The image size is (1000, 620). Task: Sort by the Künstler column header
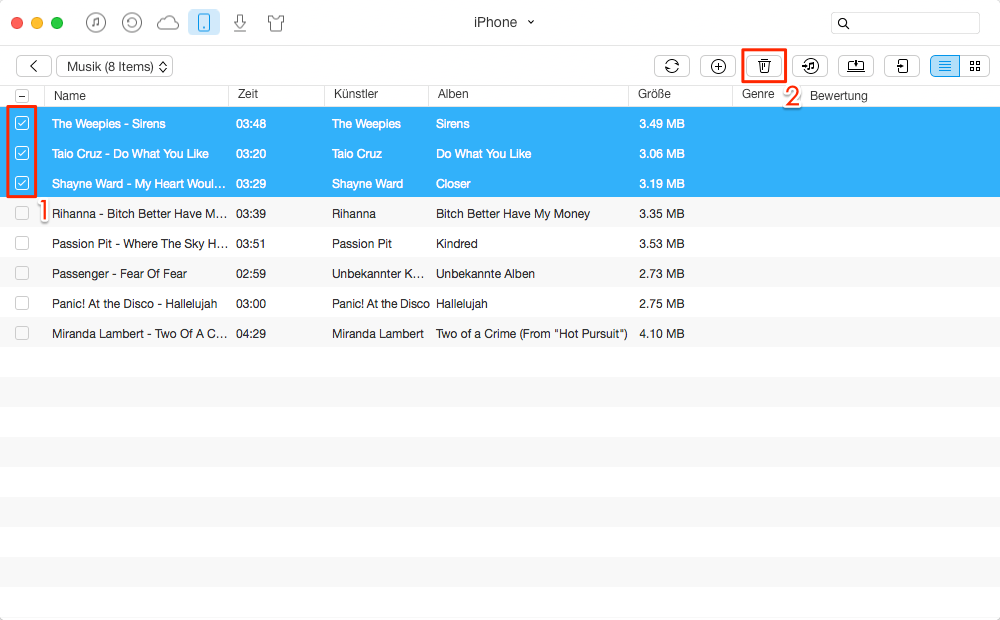tap(356, 94)
